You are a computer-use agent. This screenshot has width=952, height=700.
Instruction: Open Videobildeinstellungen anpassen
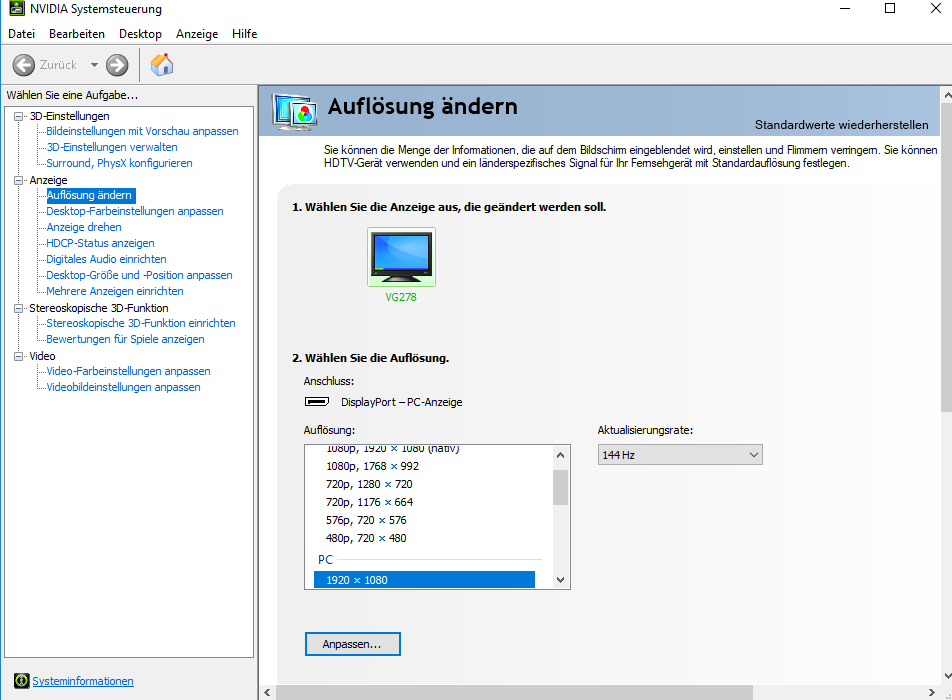coord(123,387)
